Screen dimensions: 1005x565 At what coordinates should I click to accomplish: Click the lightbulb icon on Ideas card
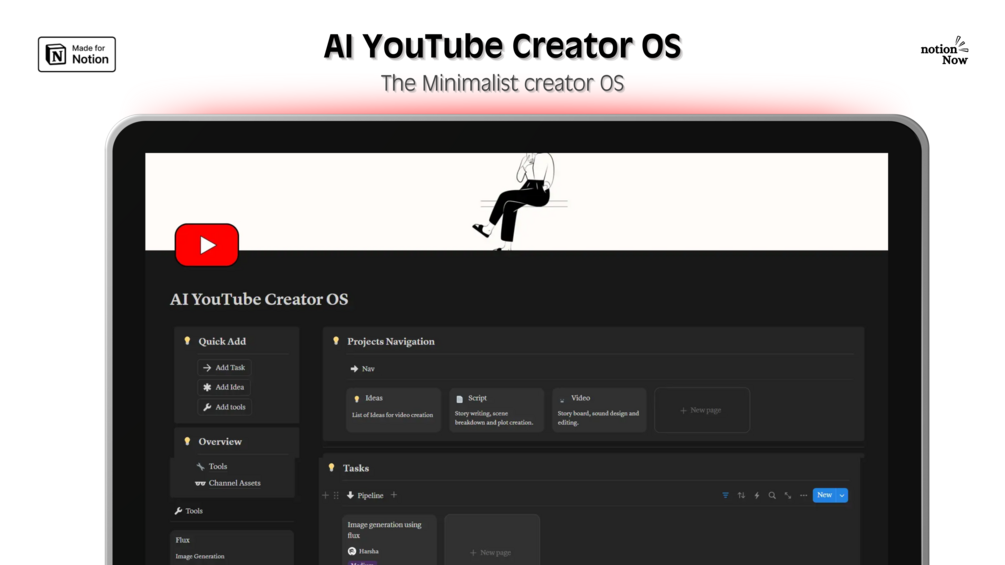(357, 398)
